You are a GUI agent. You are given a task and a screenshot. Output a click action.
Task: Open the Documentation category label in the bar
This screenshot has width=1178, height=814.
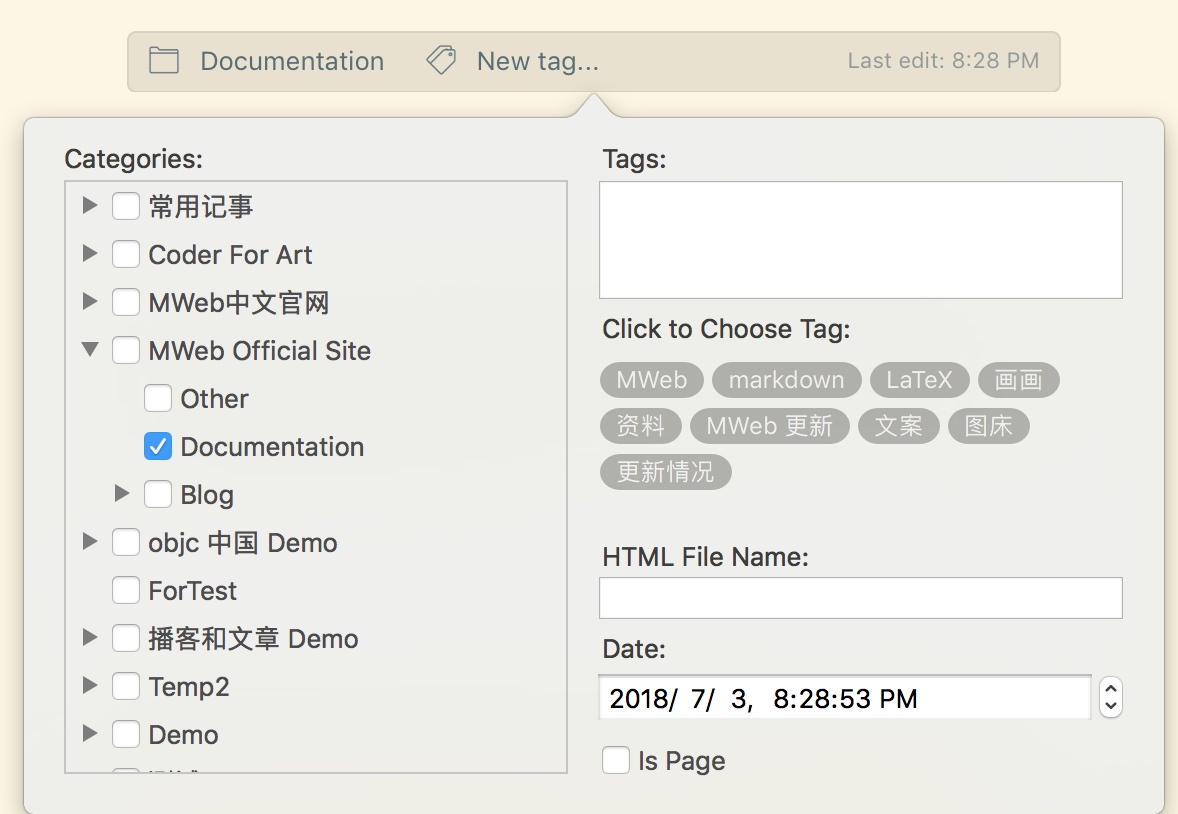click(x=292, y=61)
